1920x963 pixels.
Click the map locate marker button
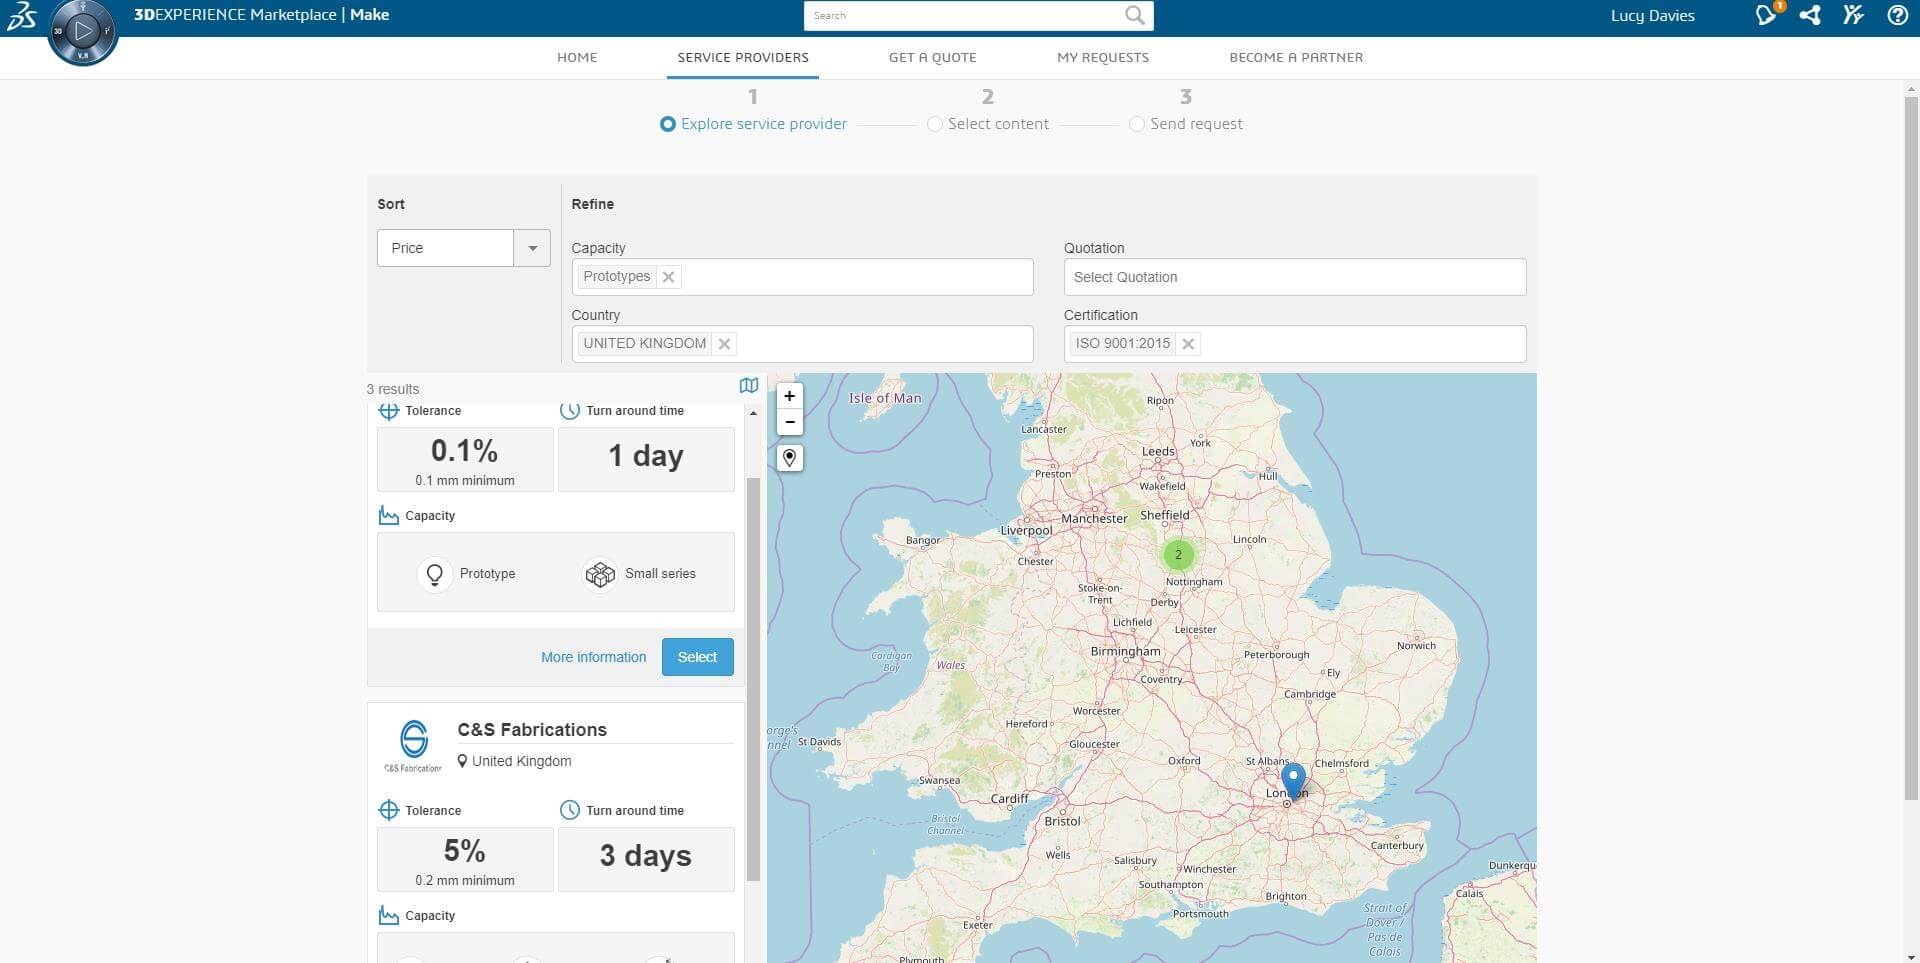790,458
